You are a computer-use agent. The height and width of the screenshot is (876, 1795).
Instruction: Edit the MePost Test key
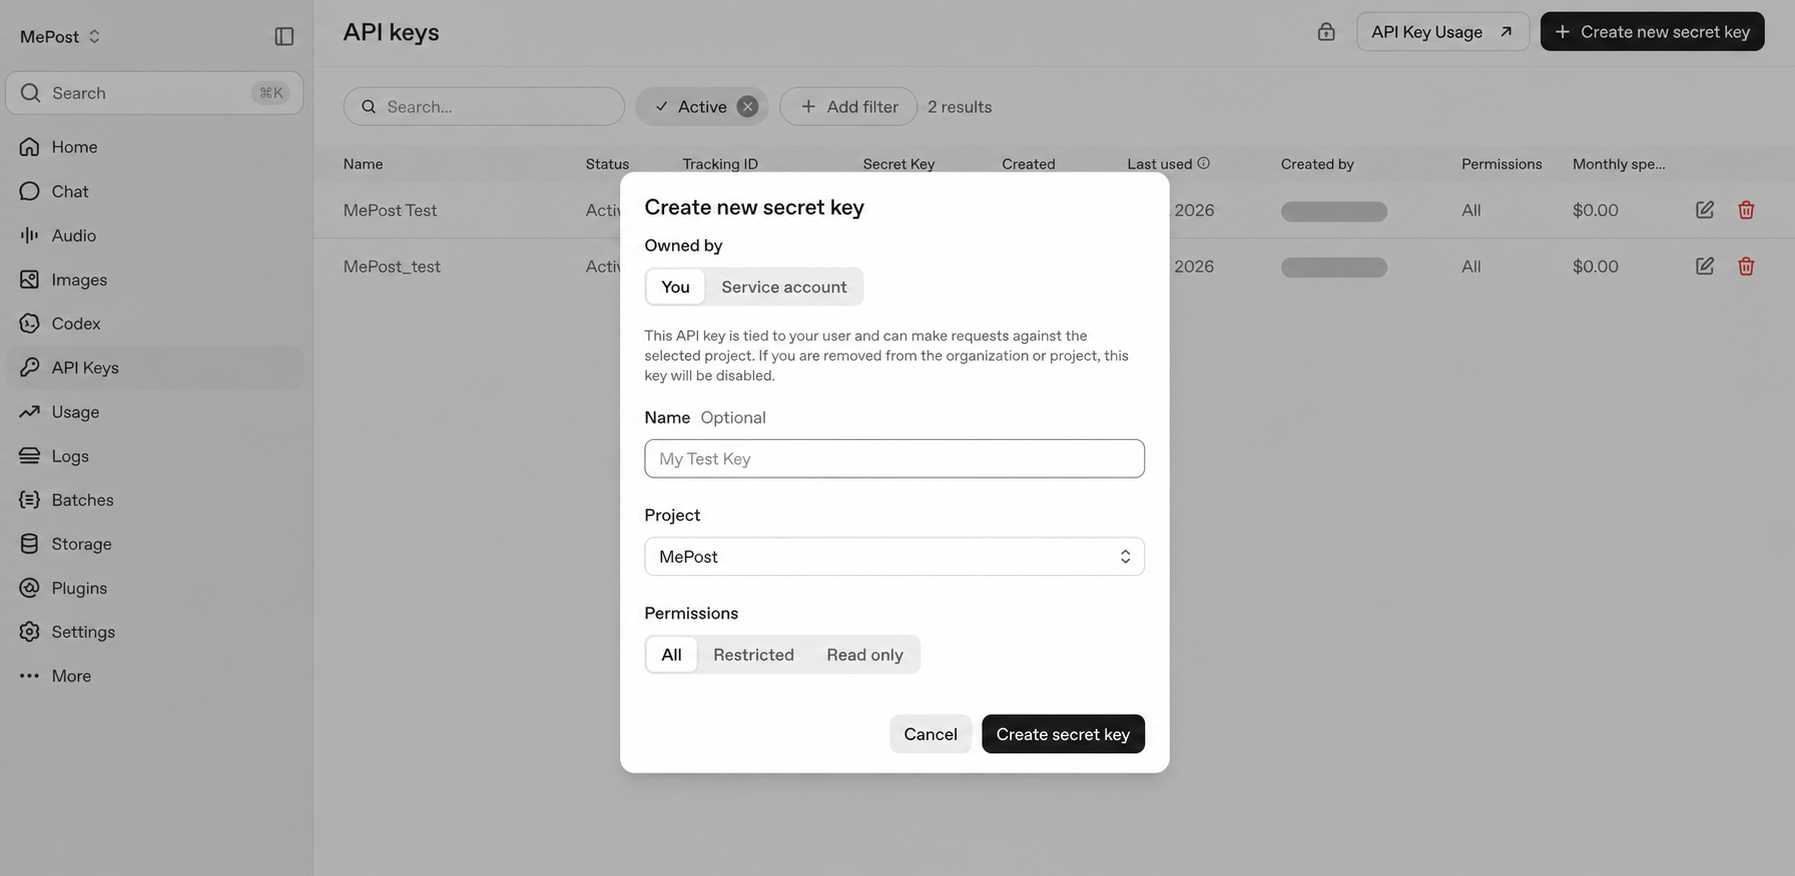tap(1705, 210)
